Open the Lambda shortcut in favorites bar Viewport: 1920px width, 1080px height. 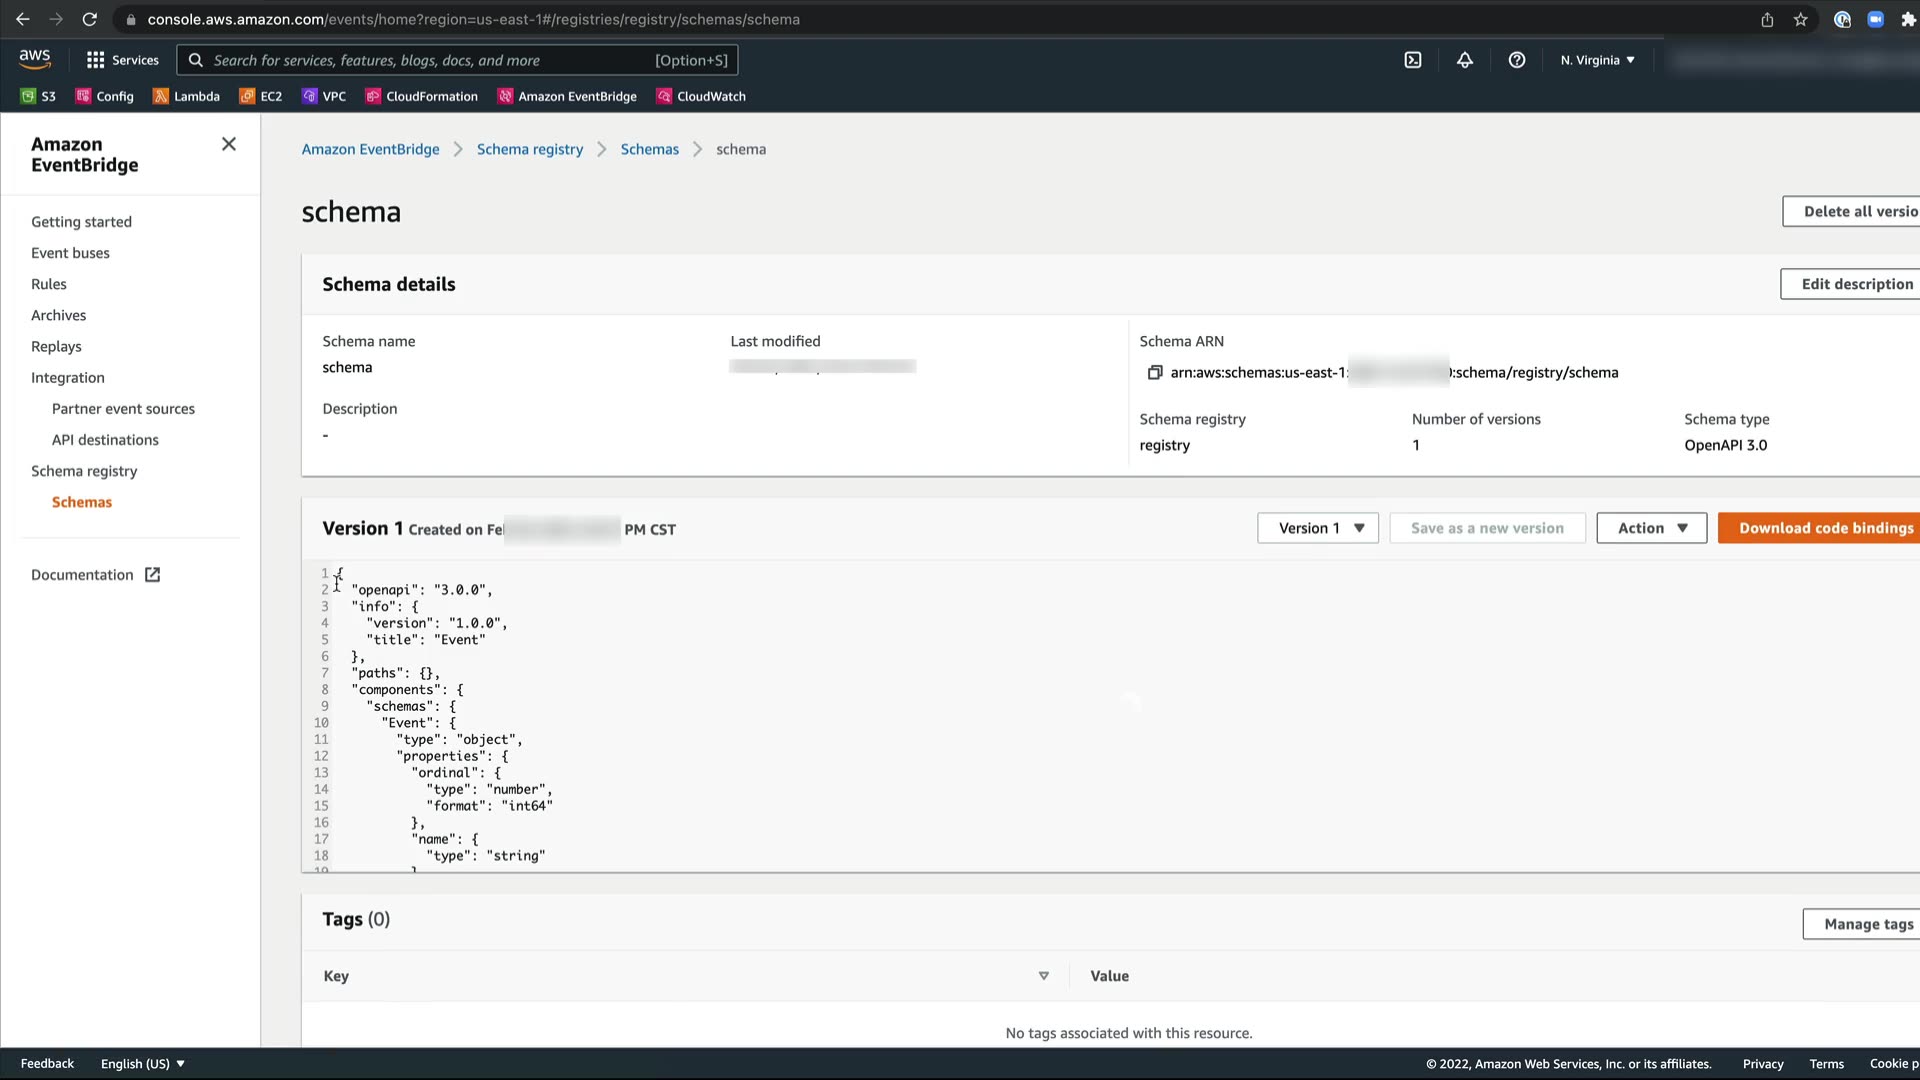click(x=186, y=97)
